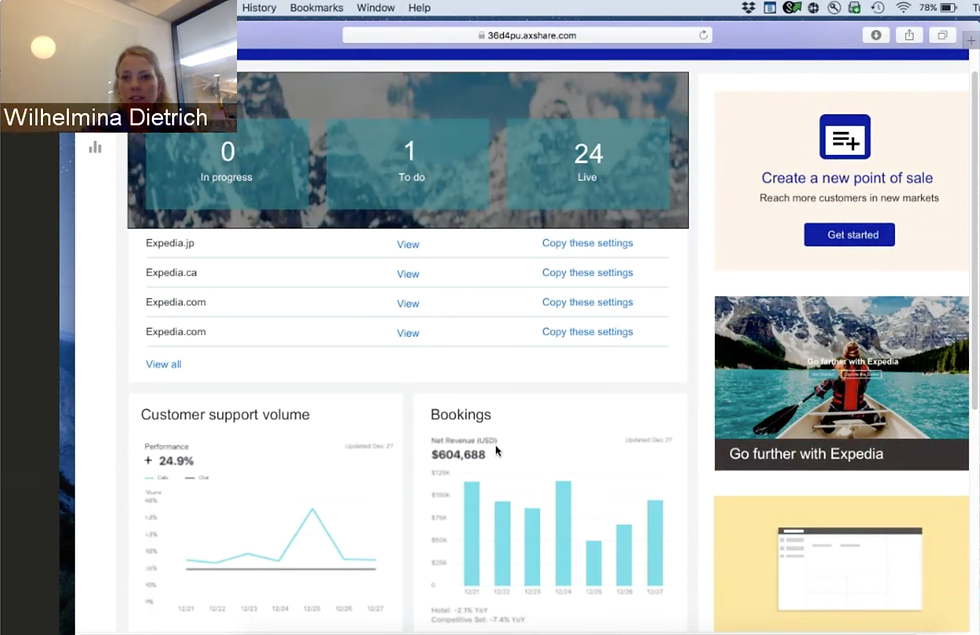Click the 12/21 bar in Bookings chart
This screenshot has width=980, height=635.
point(472,534)
